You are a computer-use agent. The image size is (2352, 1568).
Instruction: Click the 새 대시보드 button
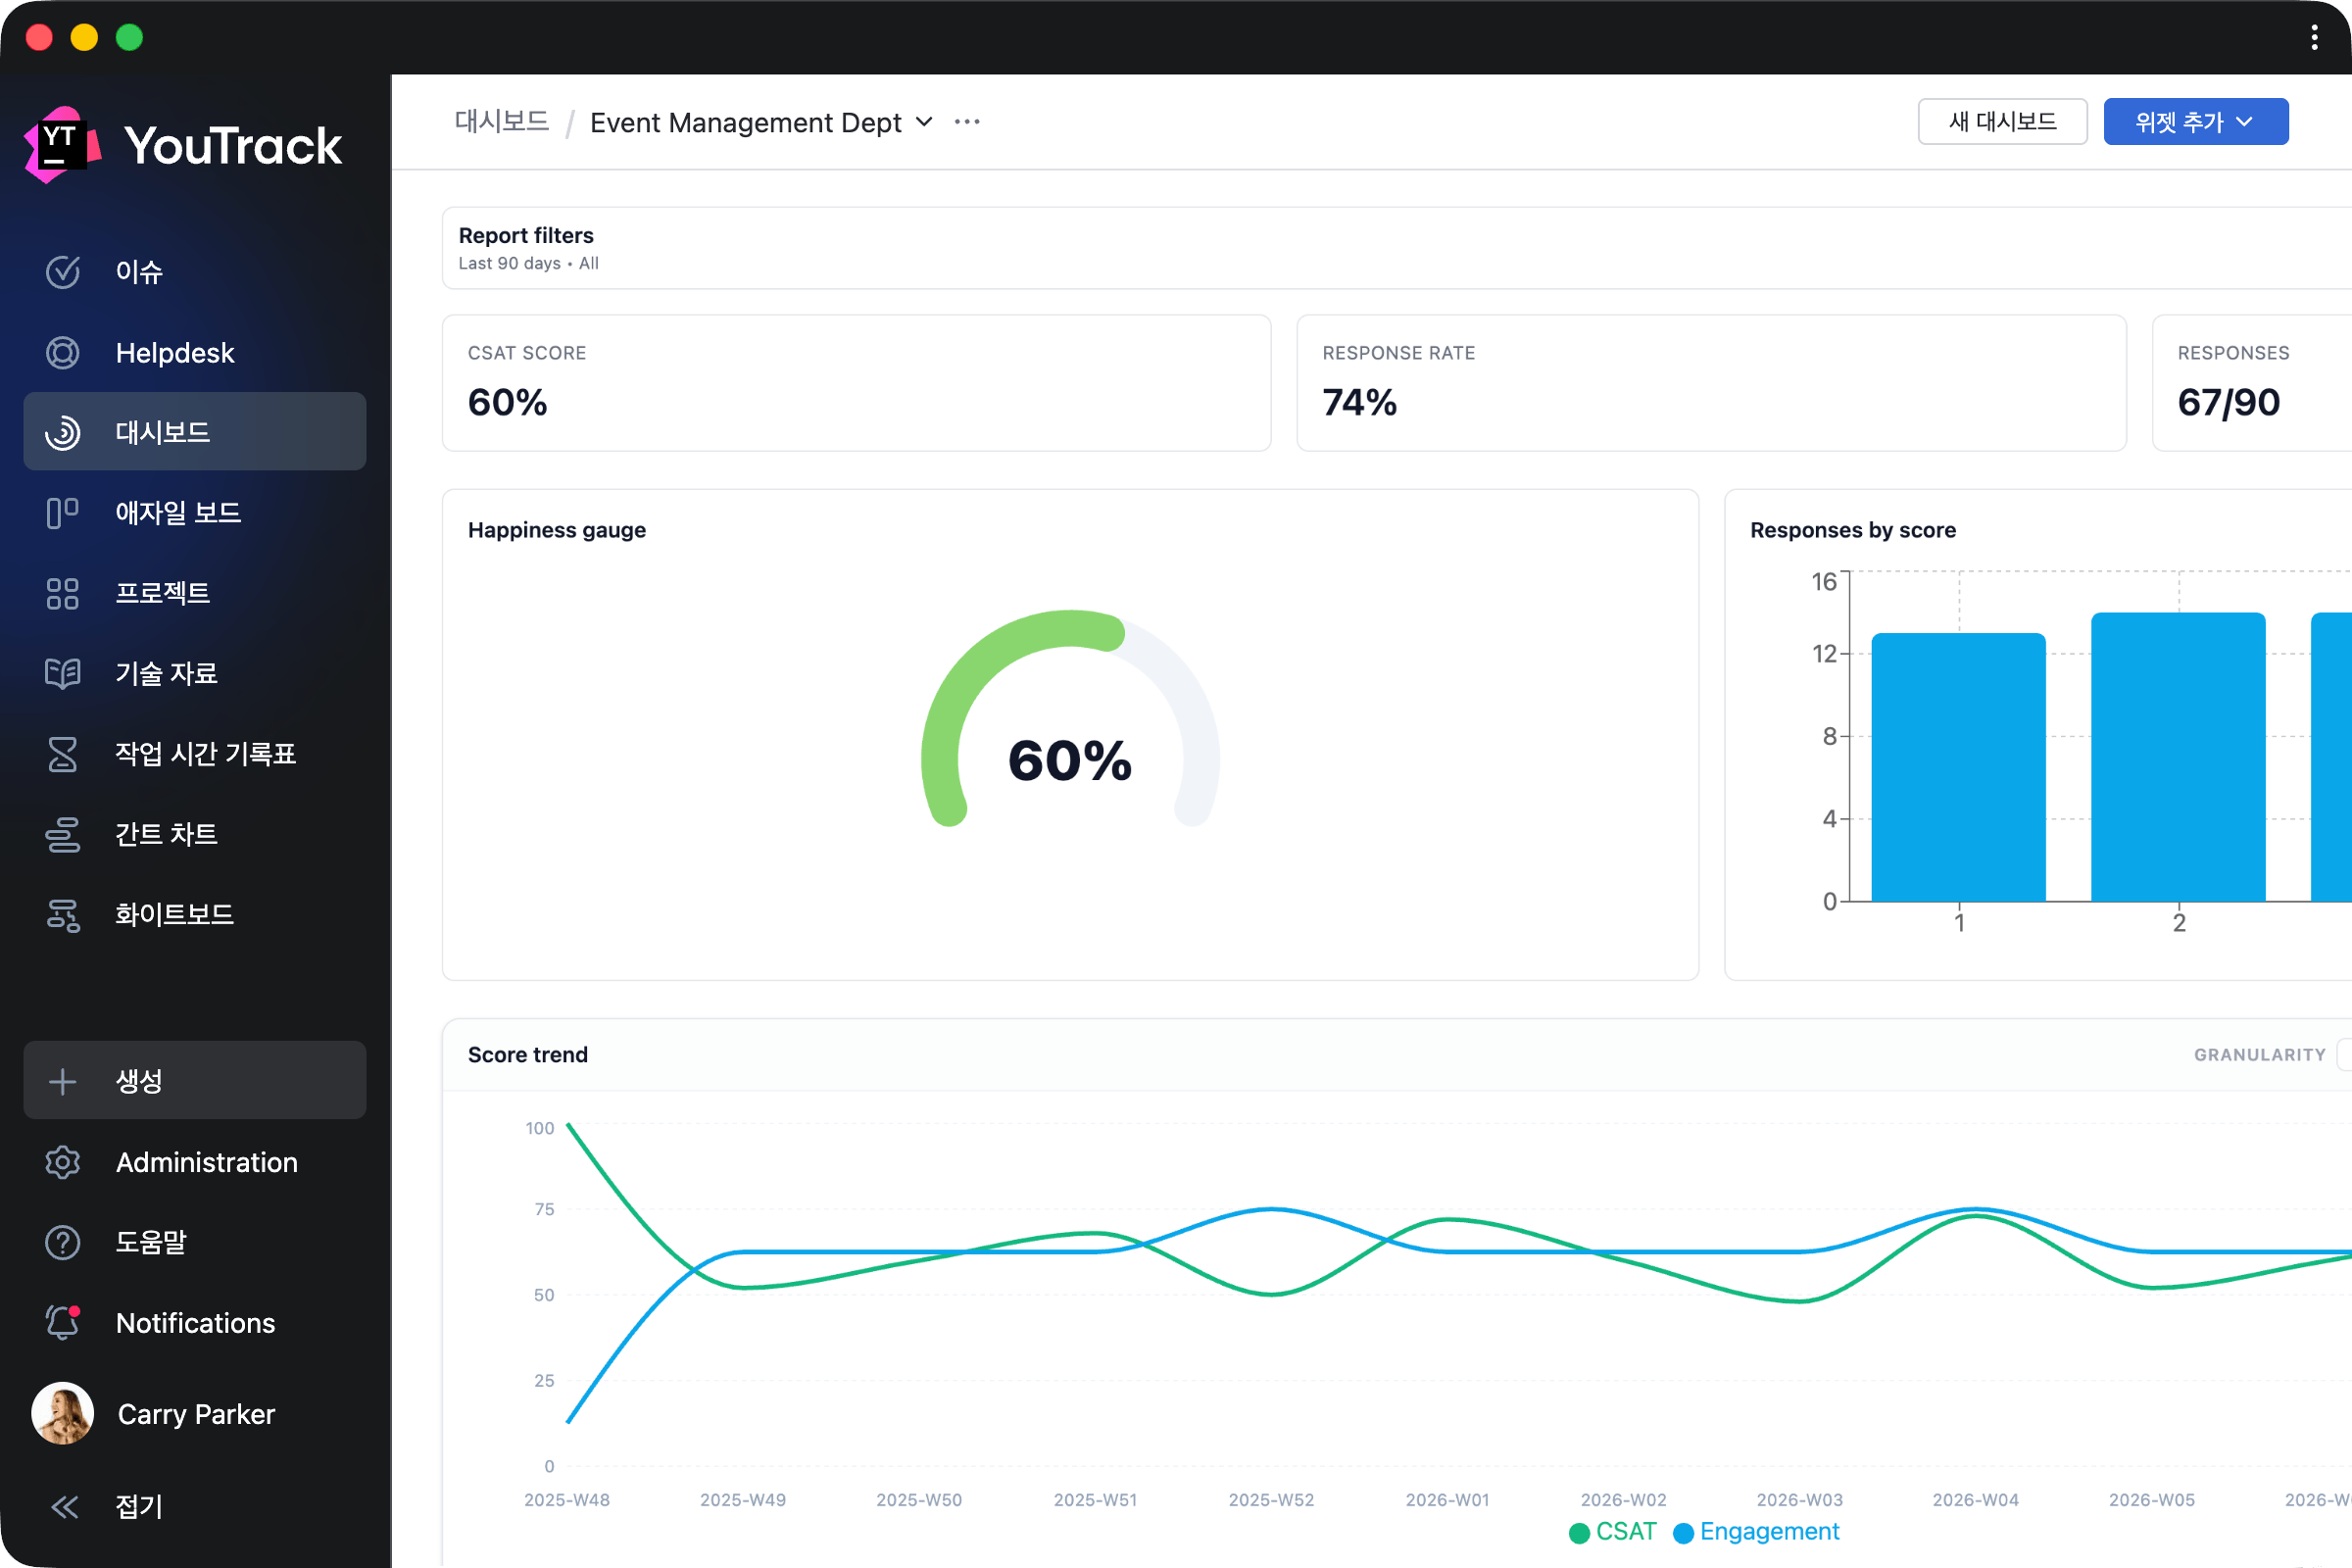[x=2002, y=122]
